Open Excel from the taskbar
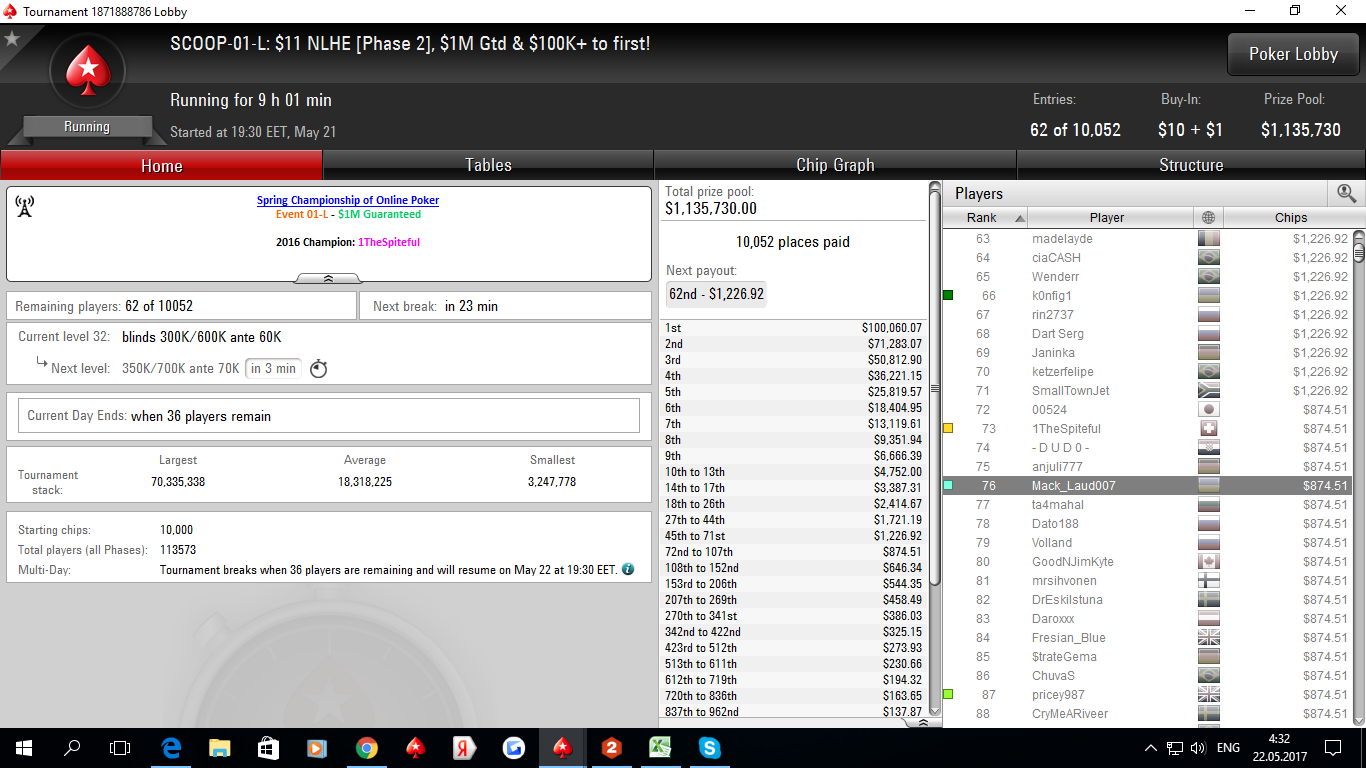This screenshot has height=768, width=1366. coord(660,747)
